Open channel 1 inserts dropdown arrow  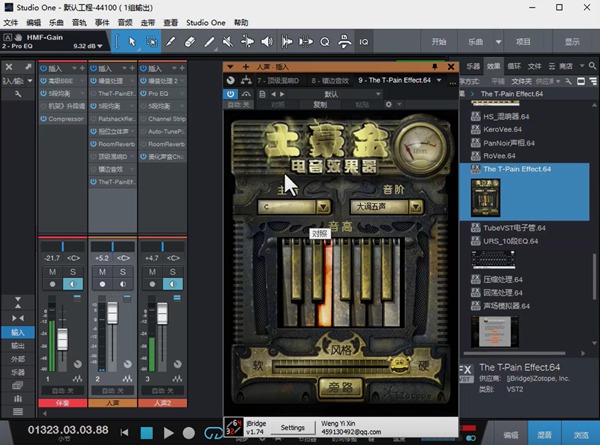pos(74,68)
